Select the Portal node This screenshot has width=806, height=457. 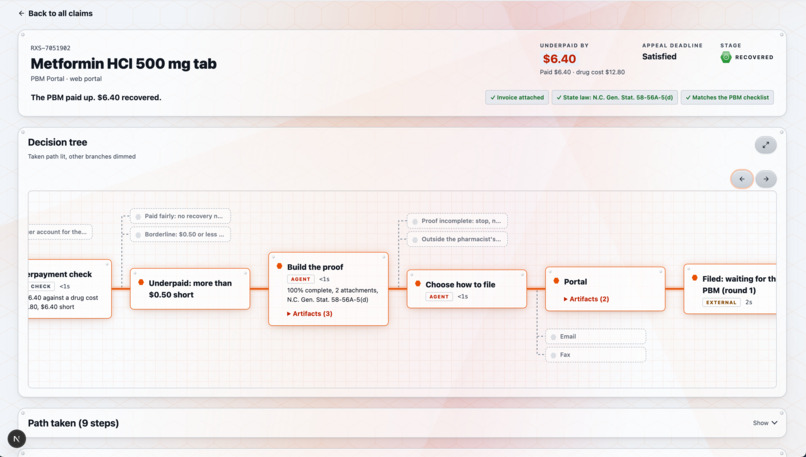point(605,289)
